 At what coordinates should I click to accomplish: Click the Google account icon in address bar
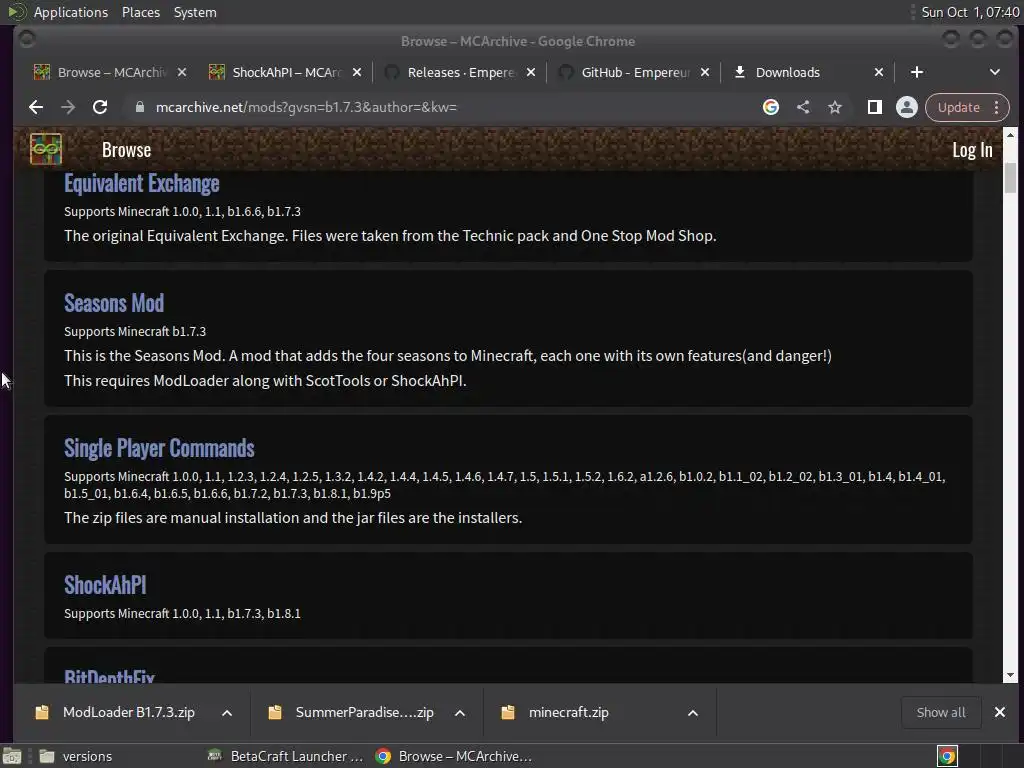point(771,107)
